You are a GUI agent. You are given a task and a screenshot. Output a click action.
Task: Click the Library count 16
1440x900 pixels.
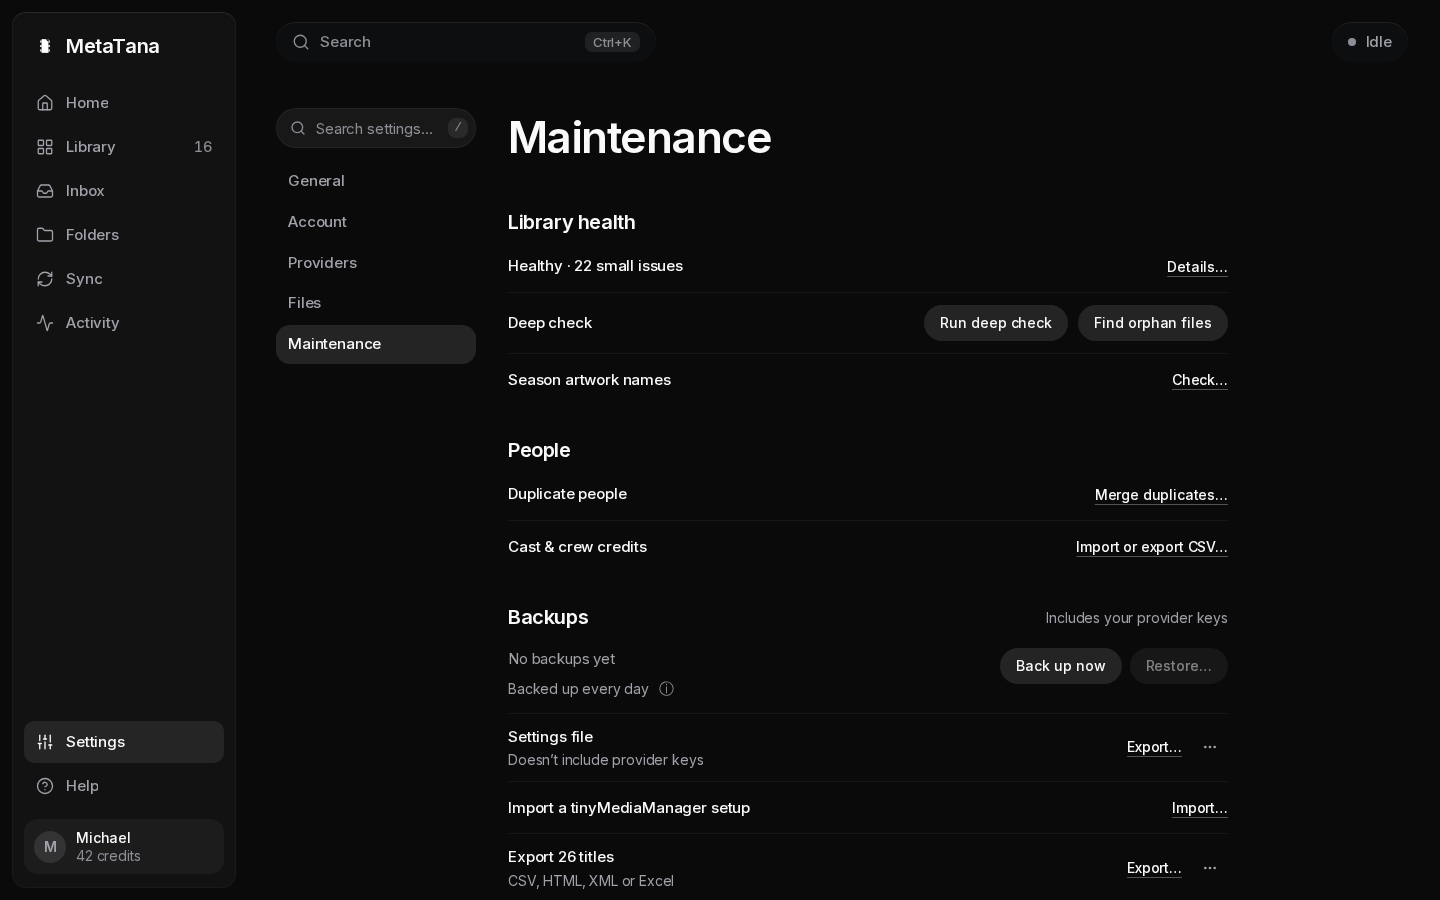coord(203,147)
